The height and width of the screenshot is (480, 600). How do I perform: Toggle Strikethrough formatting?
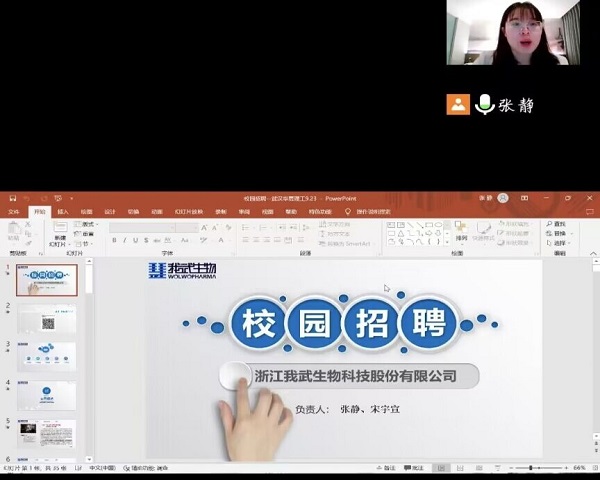[x=157, y=240]
